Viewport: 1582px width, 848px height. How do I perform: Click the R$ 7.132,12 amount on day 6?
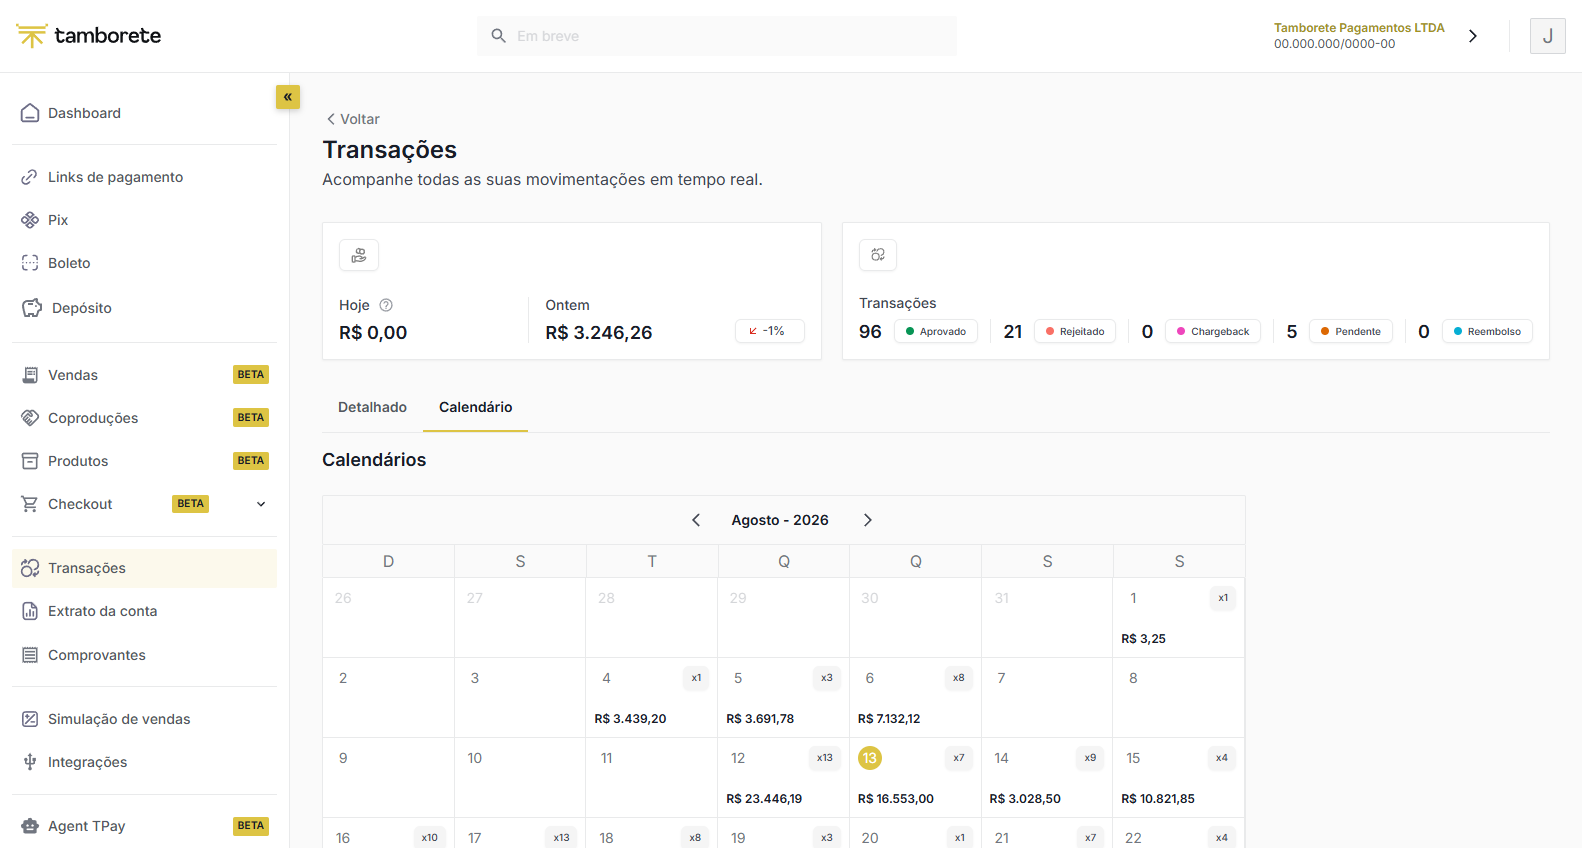[889, 719]
